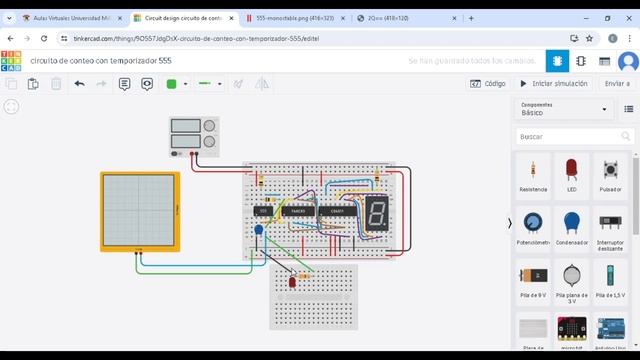Reload the page

point(44,38)
